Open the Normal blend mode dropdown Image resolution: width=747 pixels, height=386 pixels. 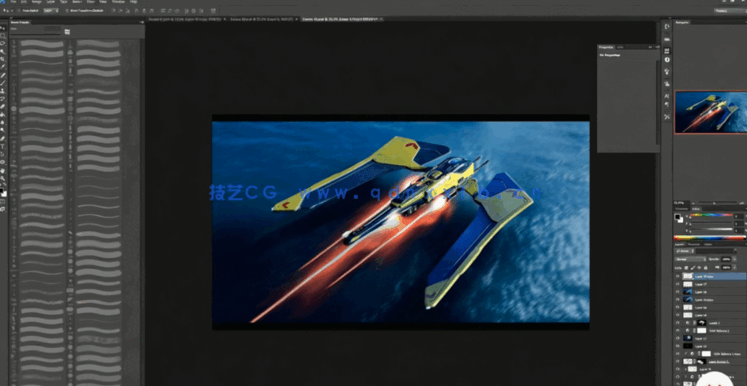[690, 259]
